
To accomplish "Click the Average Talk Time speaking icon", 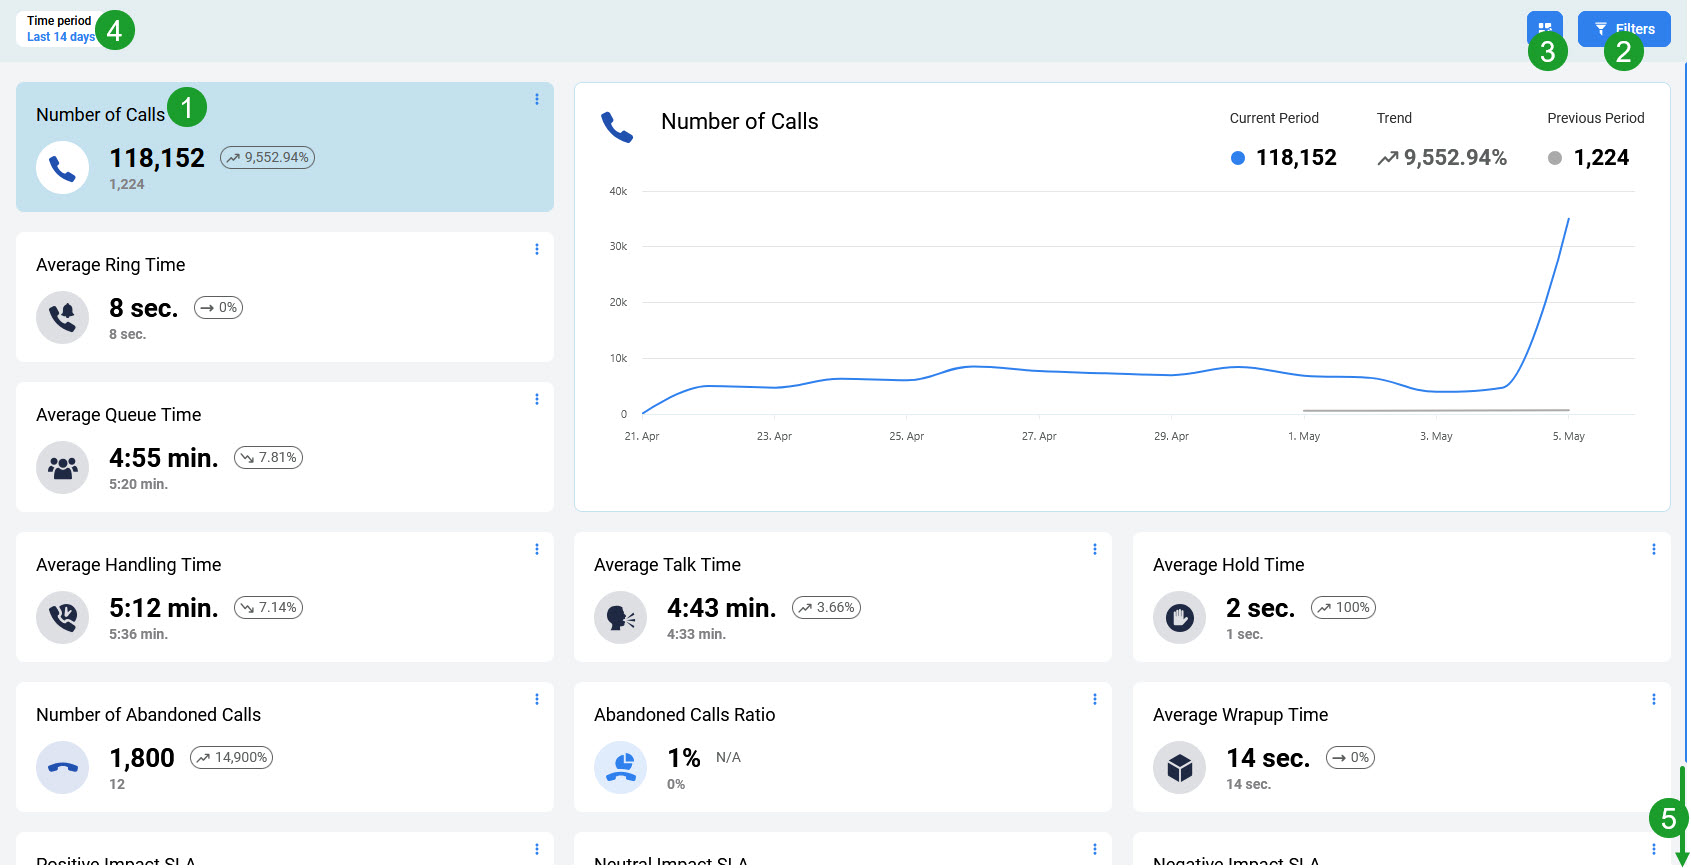I will point(620,617).
